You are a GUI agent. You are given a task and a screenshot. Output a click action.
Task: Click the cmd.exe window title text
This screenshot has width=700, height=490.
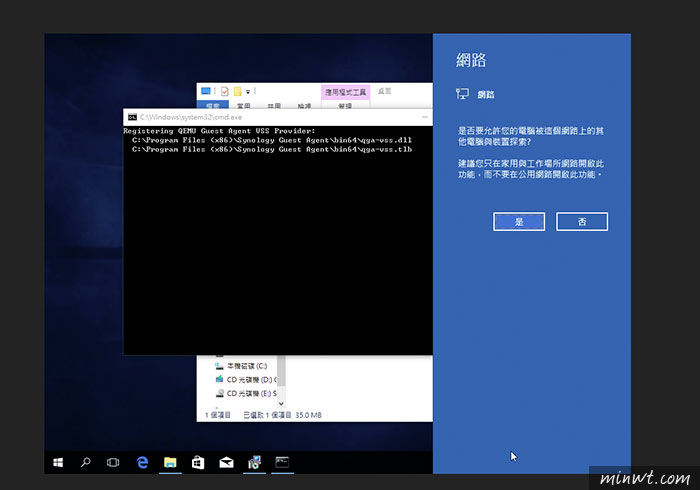pos(191,117)
